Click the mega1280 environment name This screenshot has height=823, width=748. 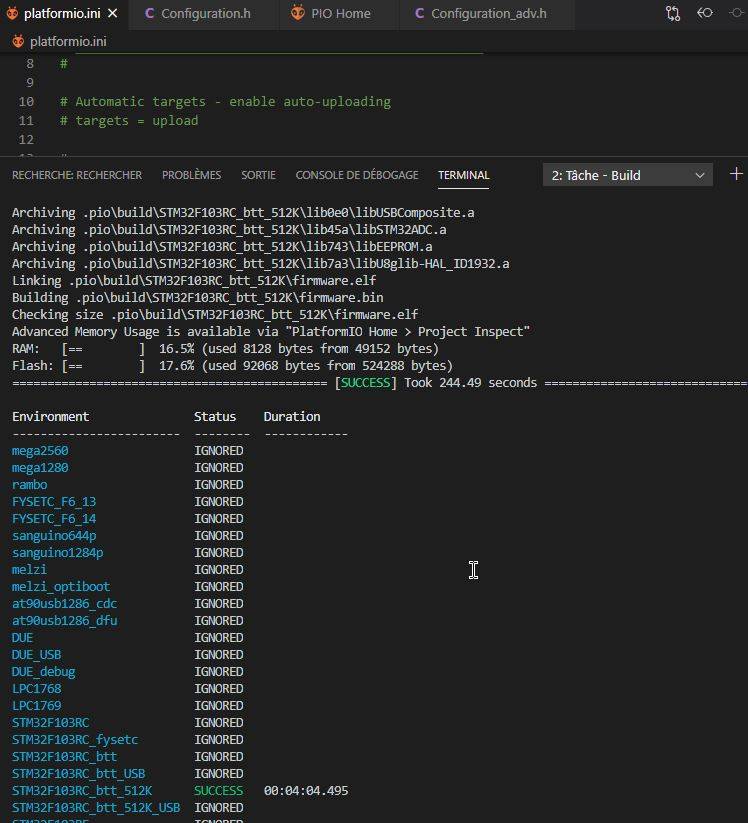click(x=40, y=468)
